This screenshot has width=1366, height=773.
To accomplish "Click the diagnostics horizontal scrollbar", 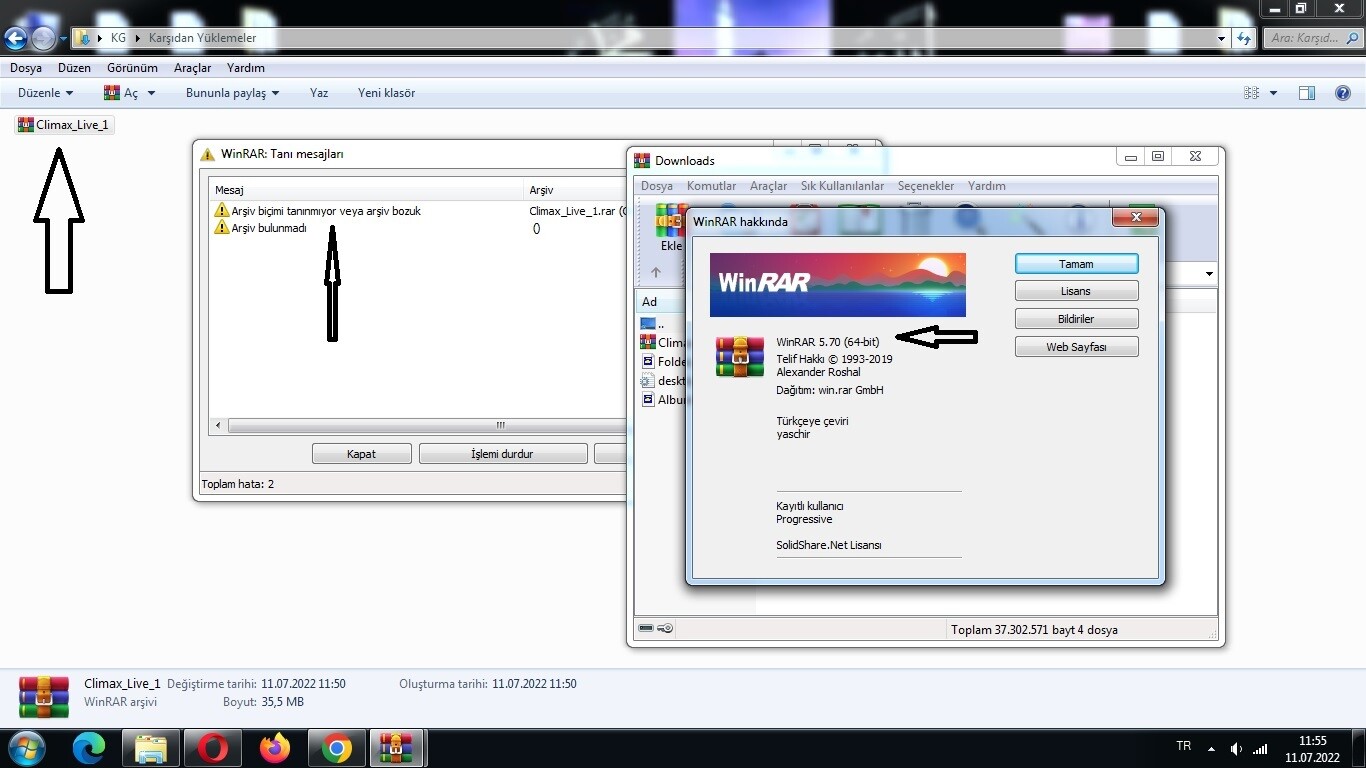I will [x=420, y=426].
